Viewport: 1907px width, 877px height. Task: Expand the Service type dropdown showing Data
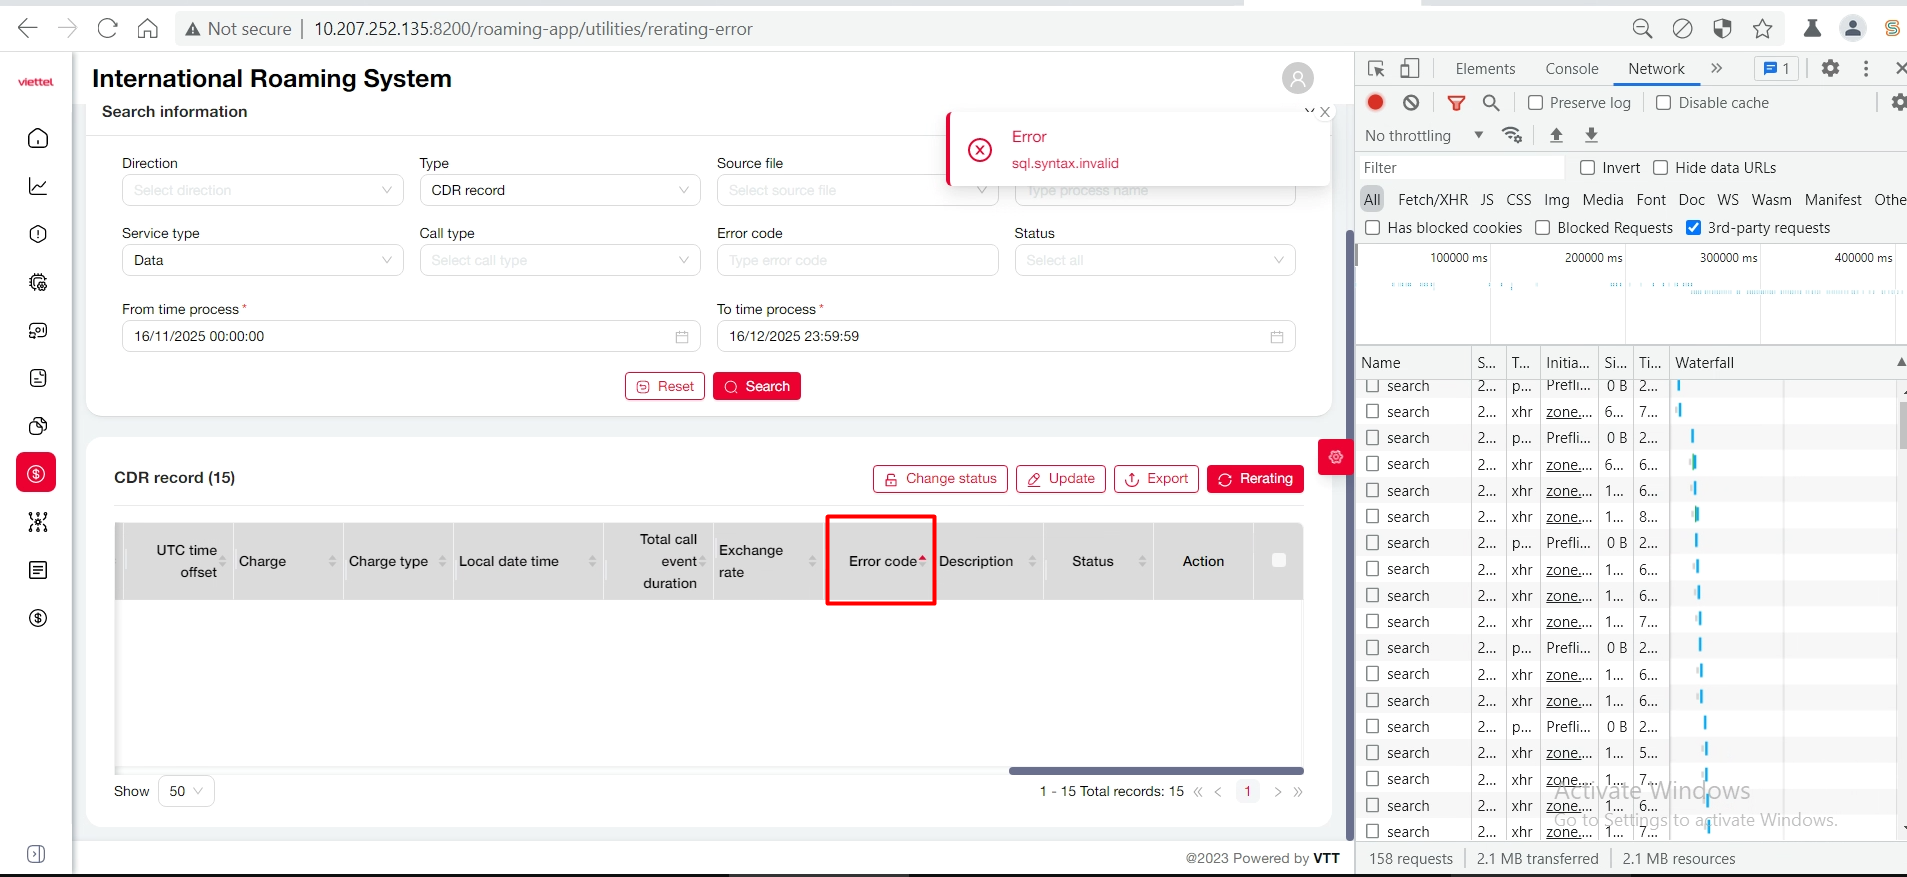pyautogui.click(x=262, y=260)
